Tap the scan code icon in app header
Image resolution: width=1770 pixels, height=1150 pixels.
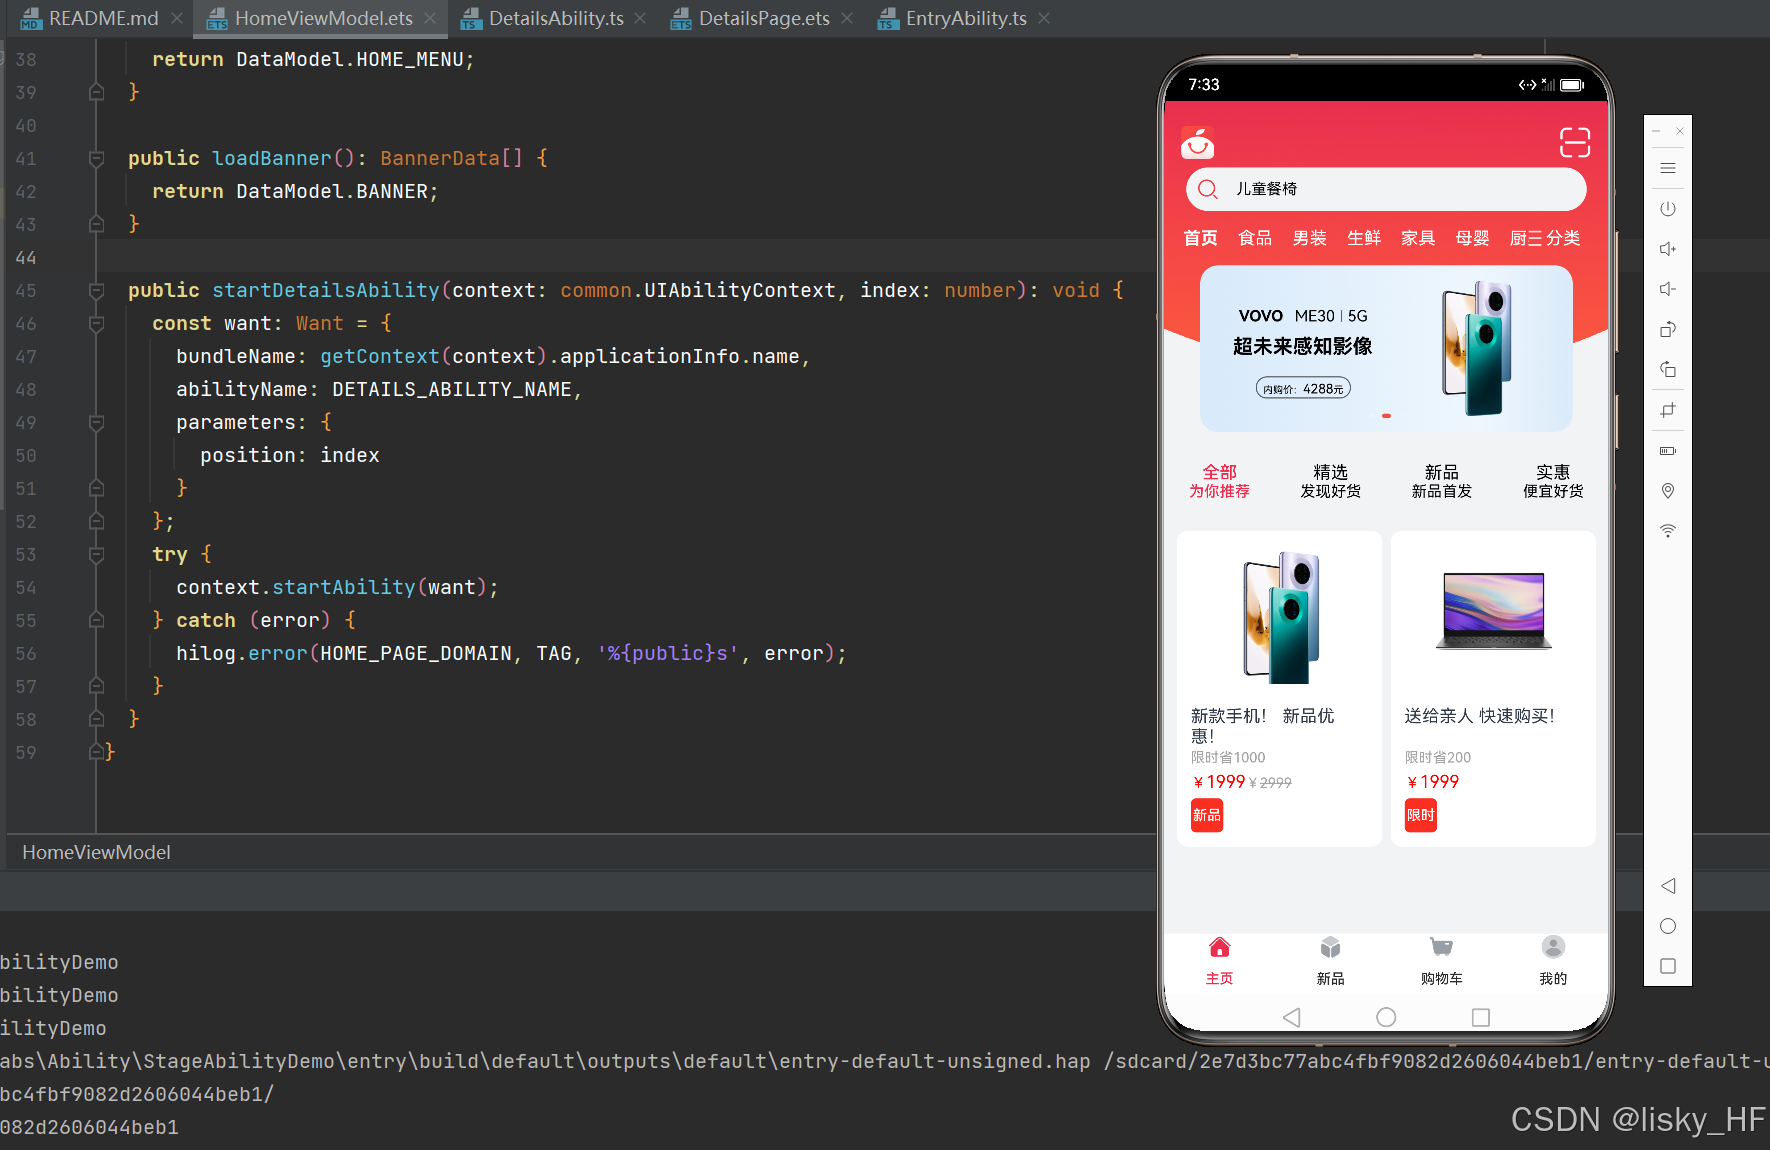click(1574, 142)
